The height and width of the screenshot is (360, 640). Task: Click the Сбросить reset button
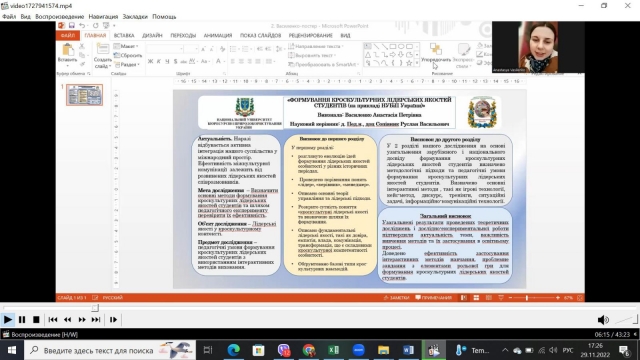(x=128, y=56)
